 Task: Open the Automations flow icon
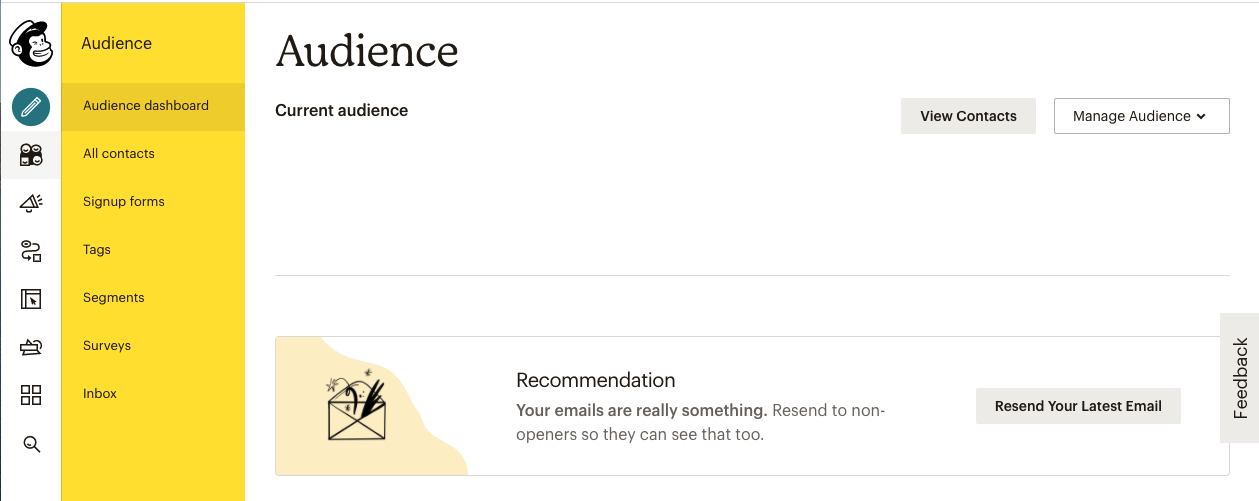31,251
